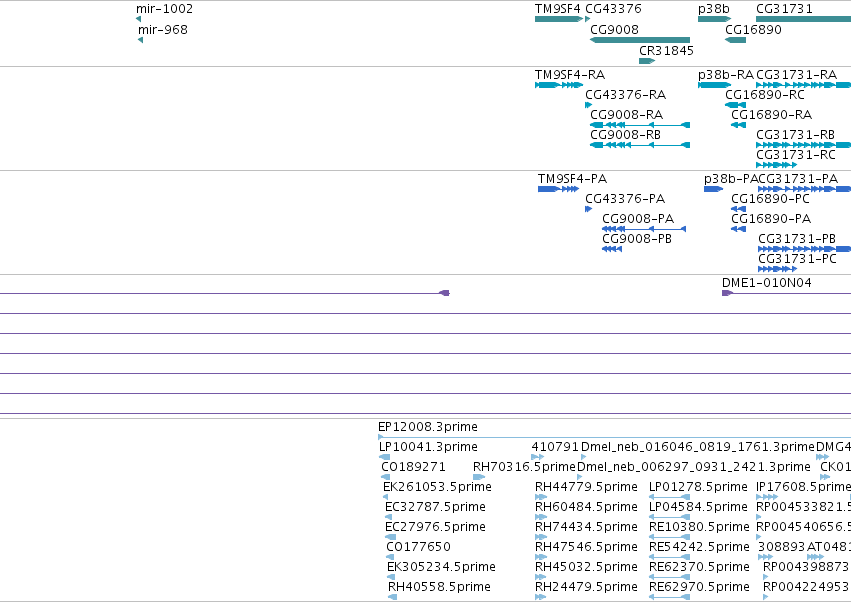Select EST CO177650
Viewport: 851px width, 602px height.
click(x=418, y=547)
